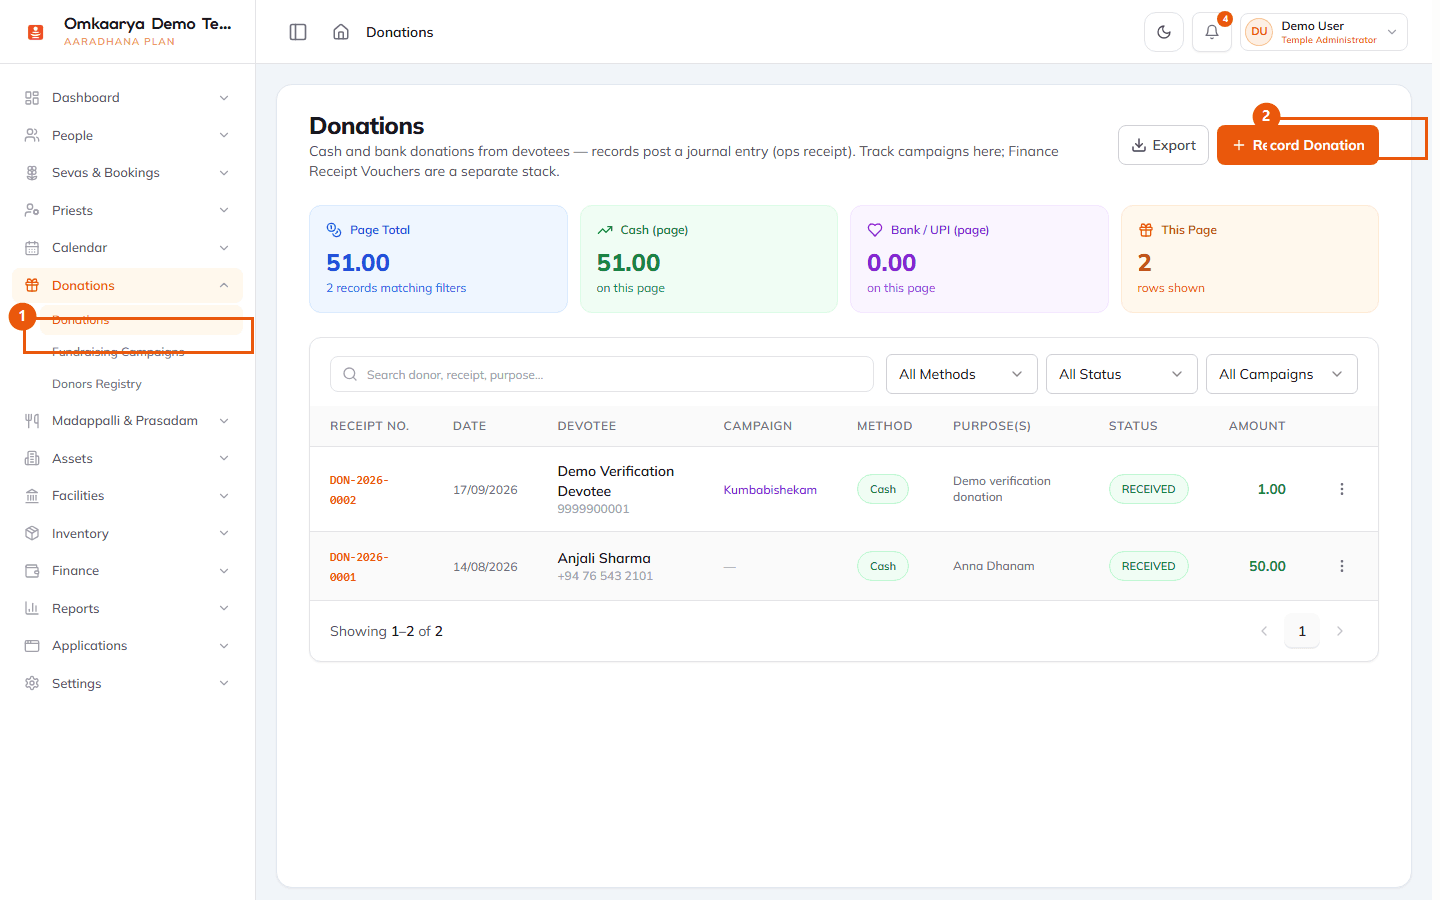Click the Omkaarya temple logo icon
This screenshot has height=900, width=1440.
pos(36,32)
